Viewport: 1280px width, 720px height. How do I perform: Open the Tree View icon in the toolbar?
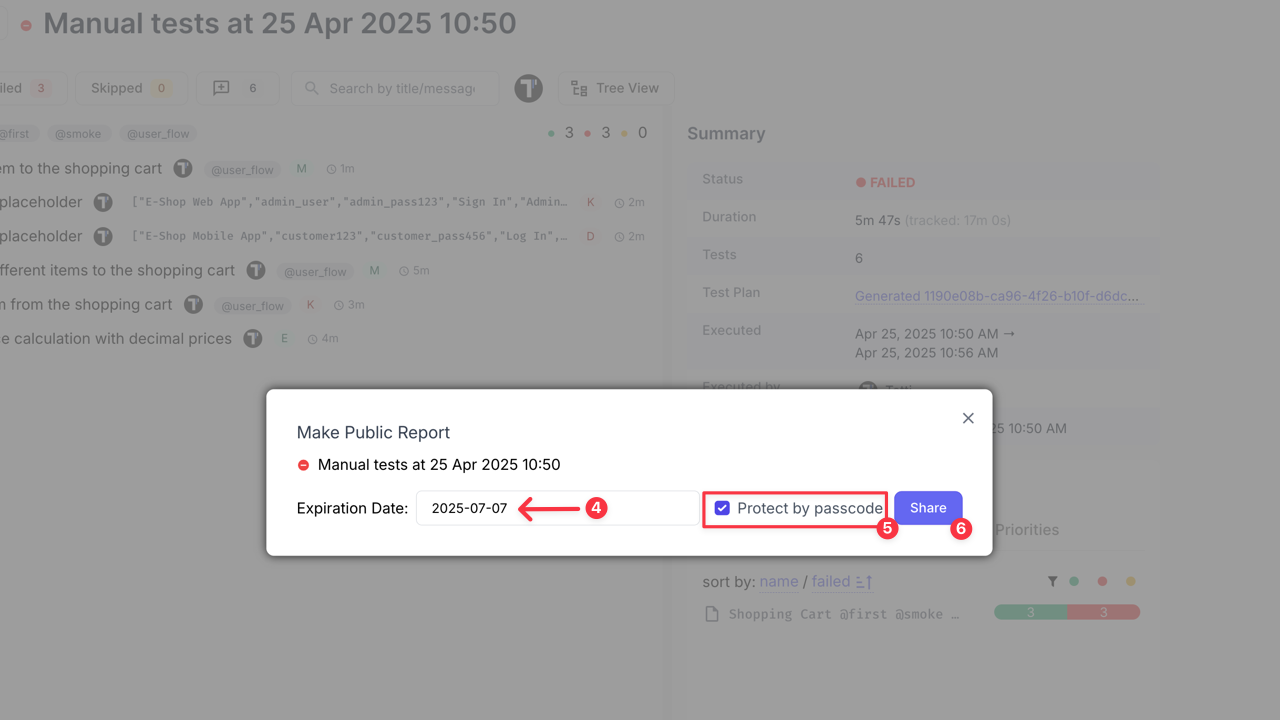pyautogui.click(x=578, y=88)
